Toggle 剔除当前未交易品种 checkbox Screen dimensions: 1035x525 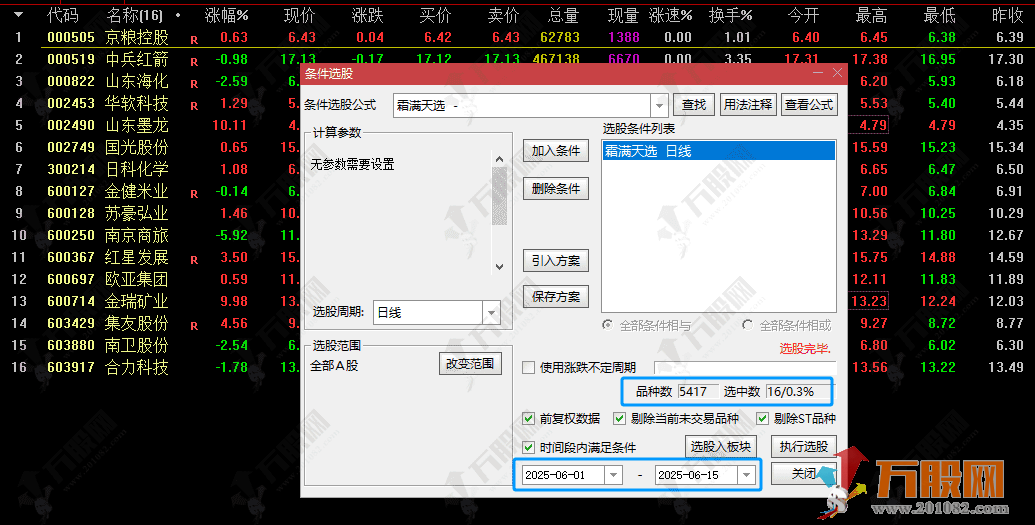pyautogui.click(x=619, y=418)
